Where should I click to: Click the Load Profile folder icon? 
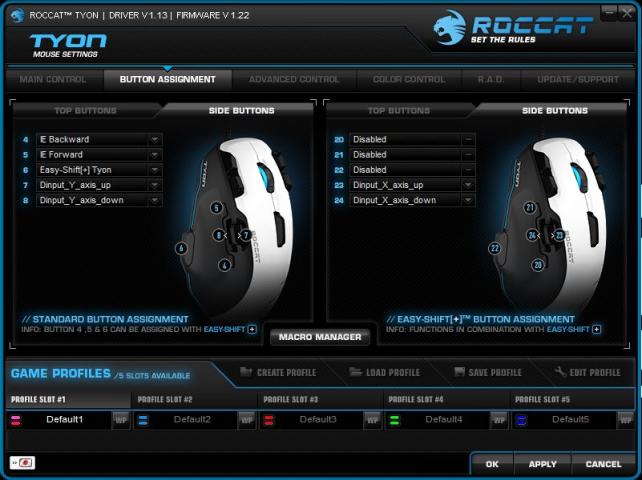(355, 371)
